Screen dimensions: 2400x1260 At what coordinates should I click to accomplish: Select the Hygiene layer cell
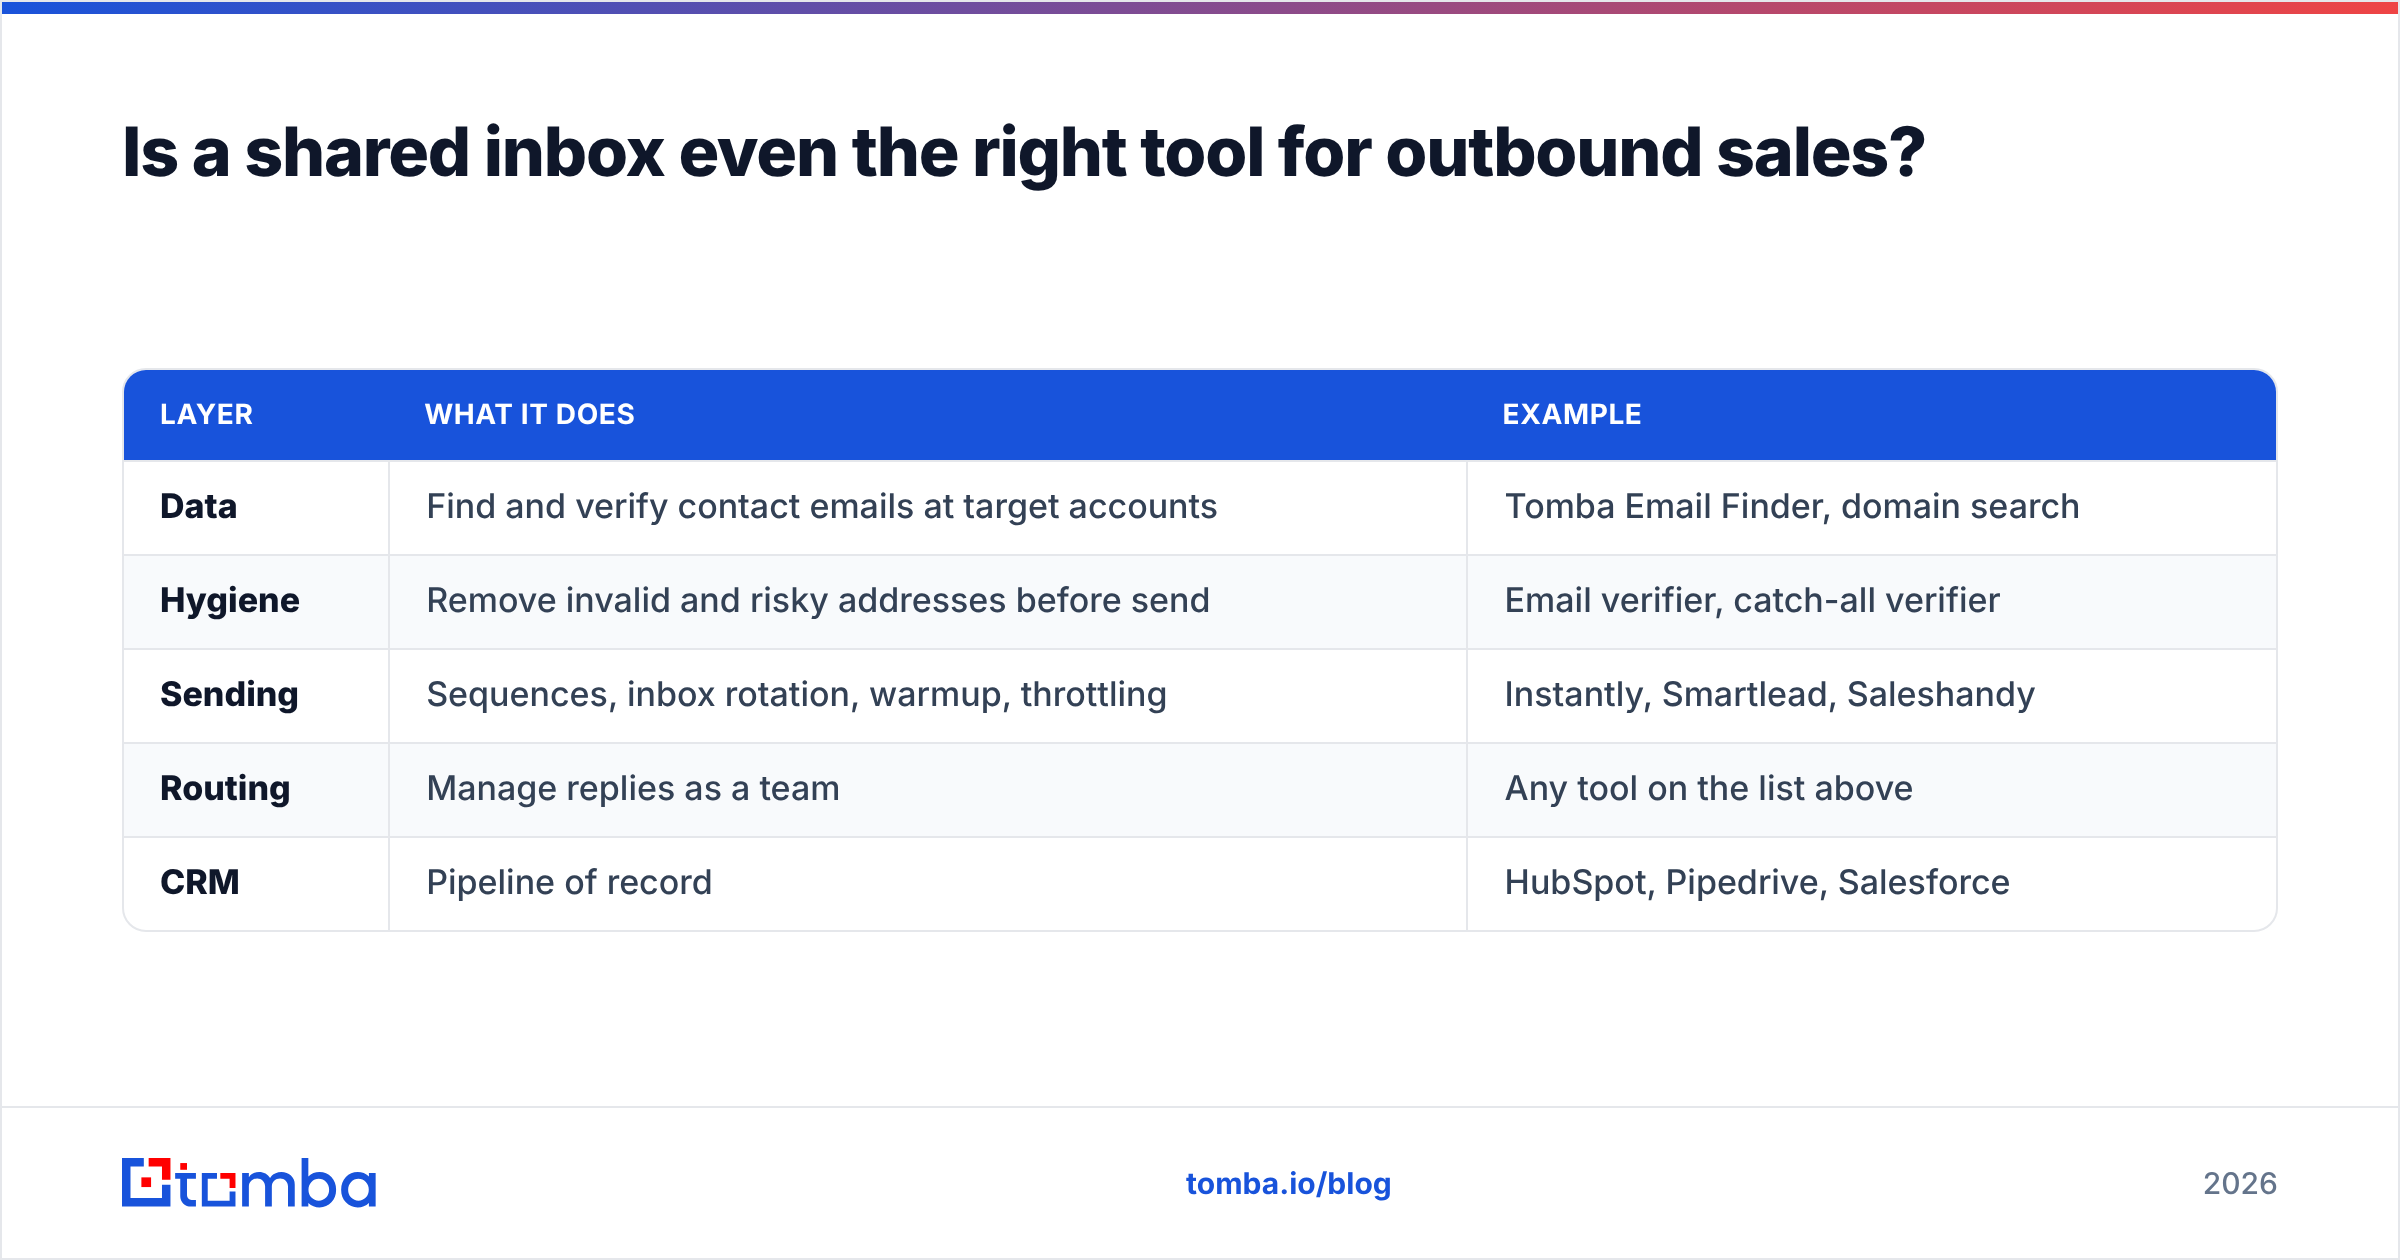click(256, 601)
